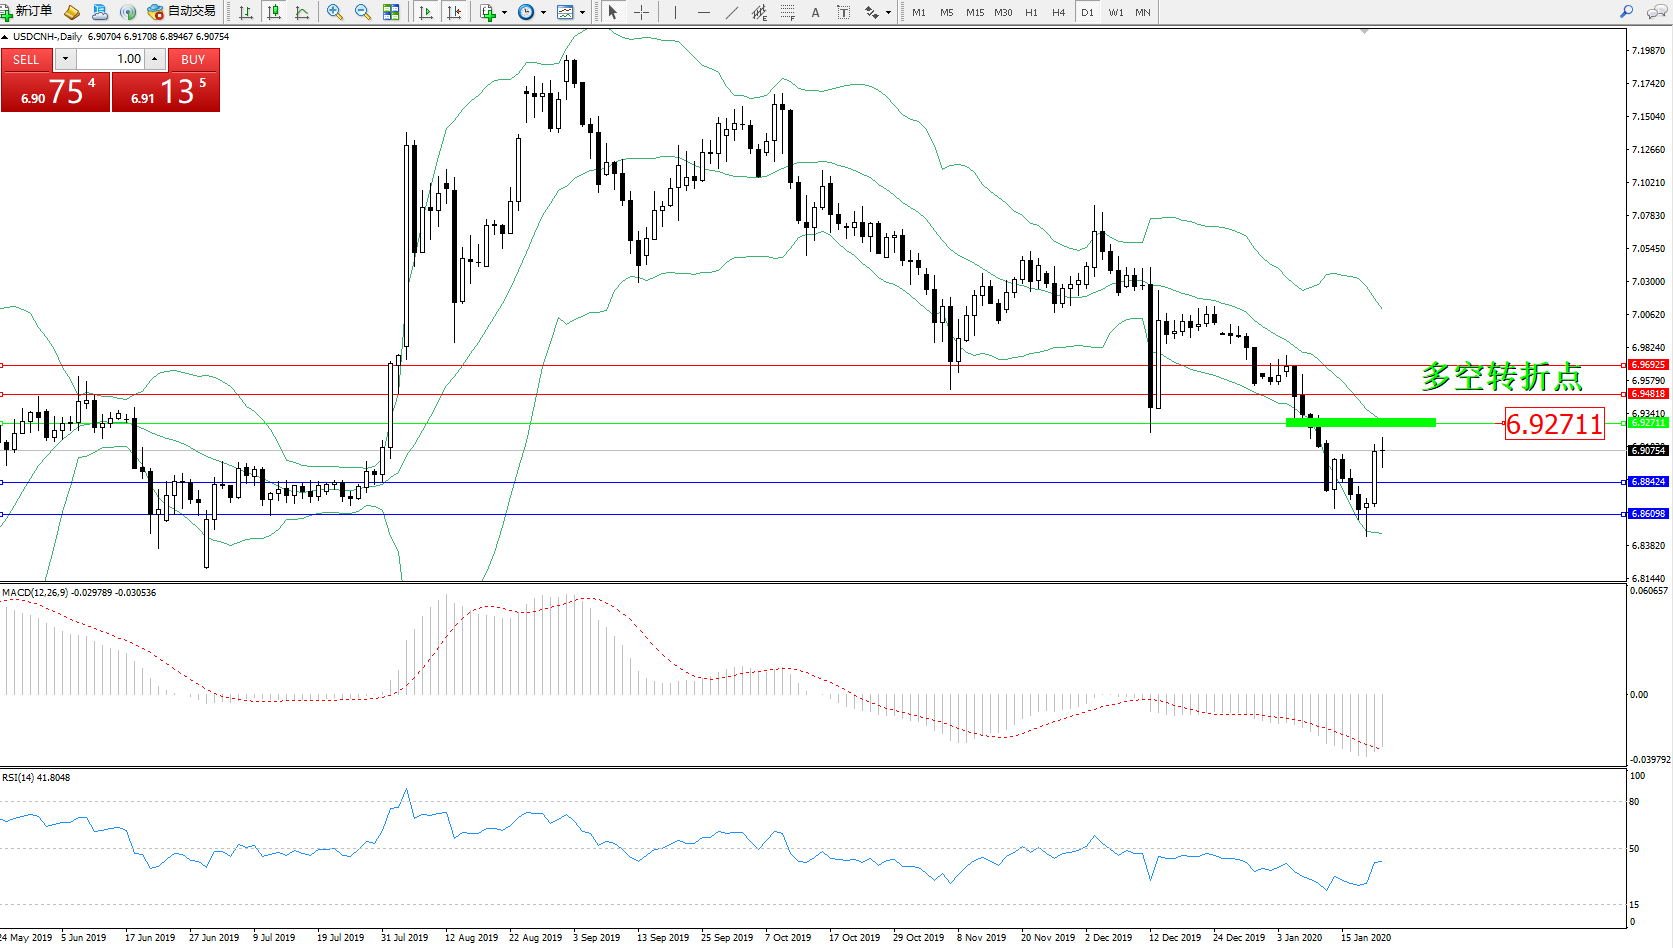This screenshot has height=948, width=1673.
Task: Click the BUY button
Action: click(193, 59)
